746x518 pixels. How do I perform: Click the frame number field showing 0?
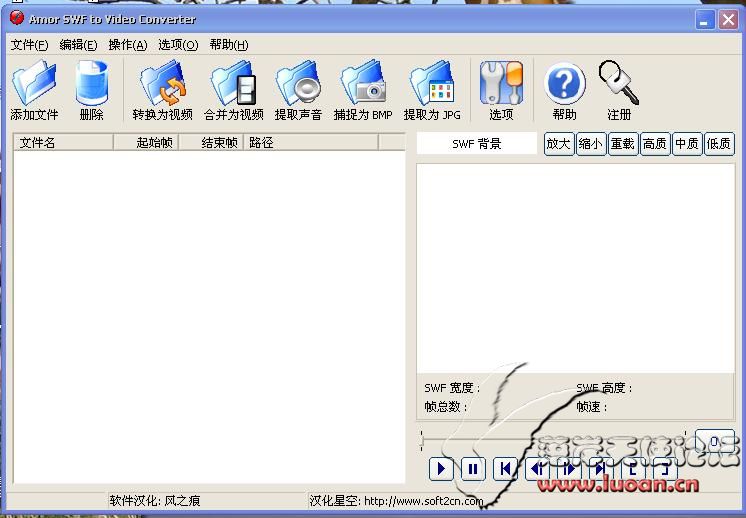pos(715,442)
